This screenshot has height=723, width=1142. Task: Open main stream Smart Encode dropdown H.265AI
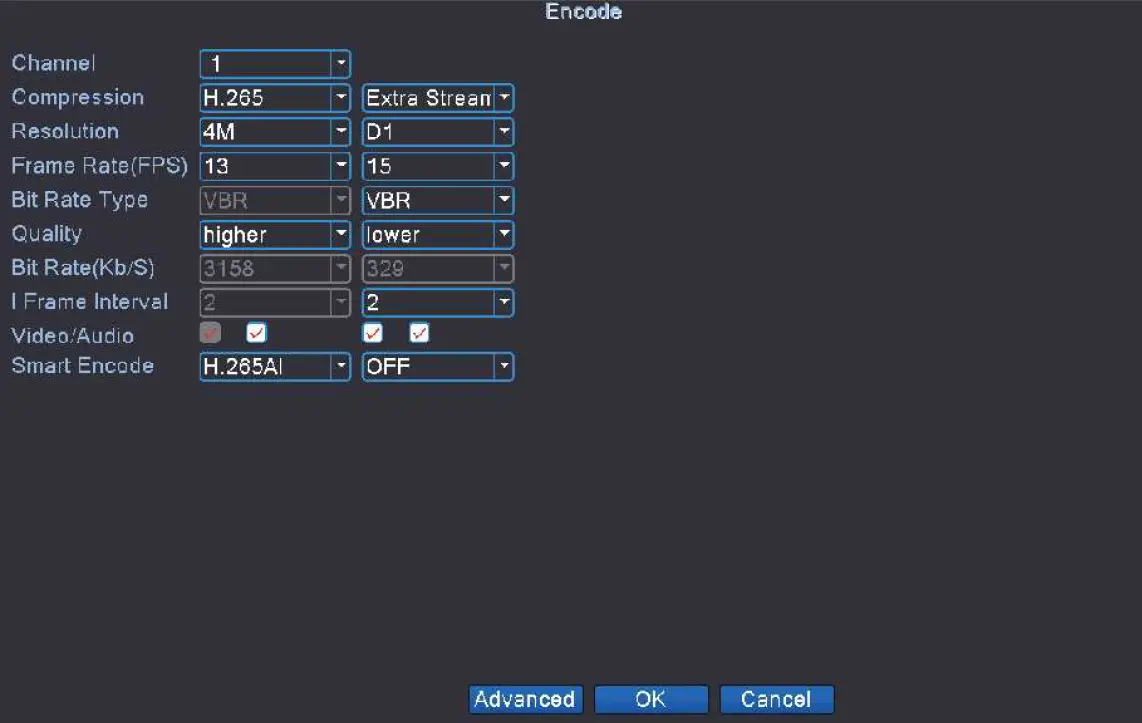coord(275,366)
